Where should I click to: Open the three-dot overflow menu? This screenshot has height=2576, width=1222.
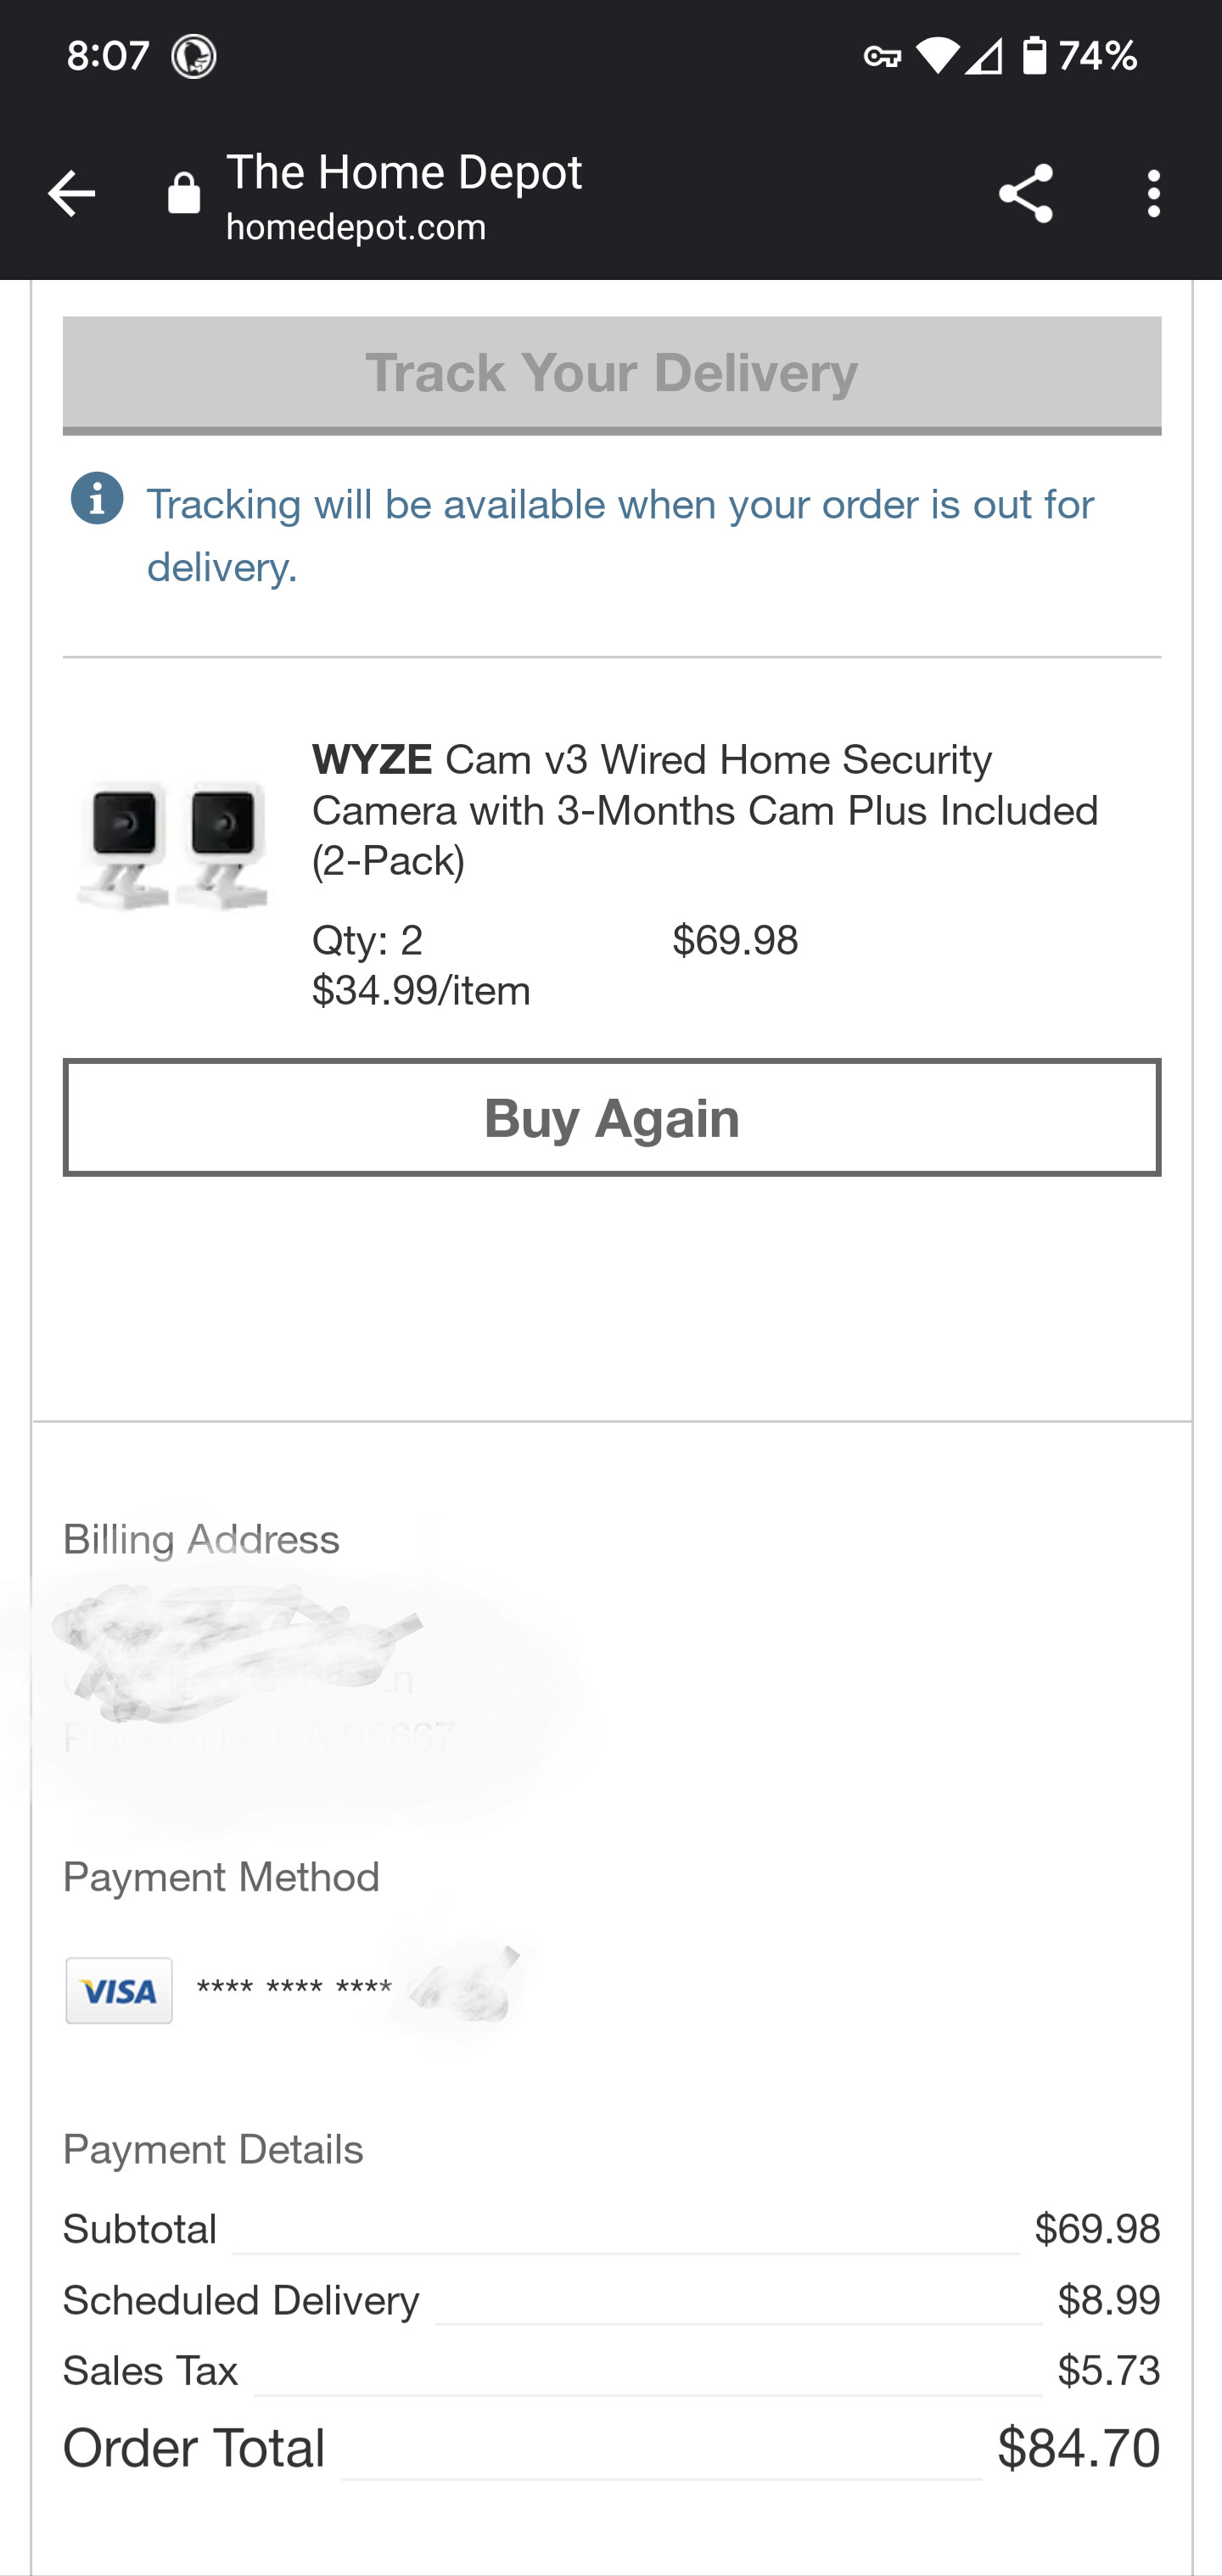coord(1154,194)
